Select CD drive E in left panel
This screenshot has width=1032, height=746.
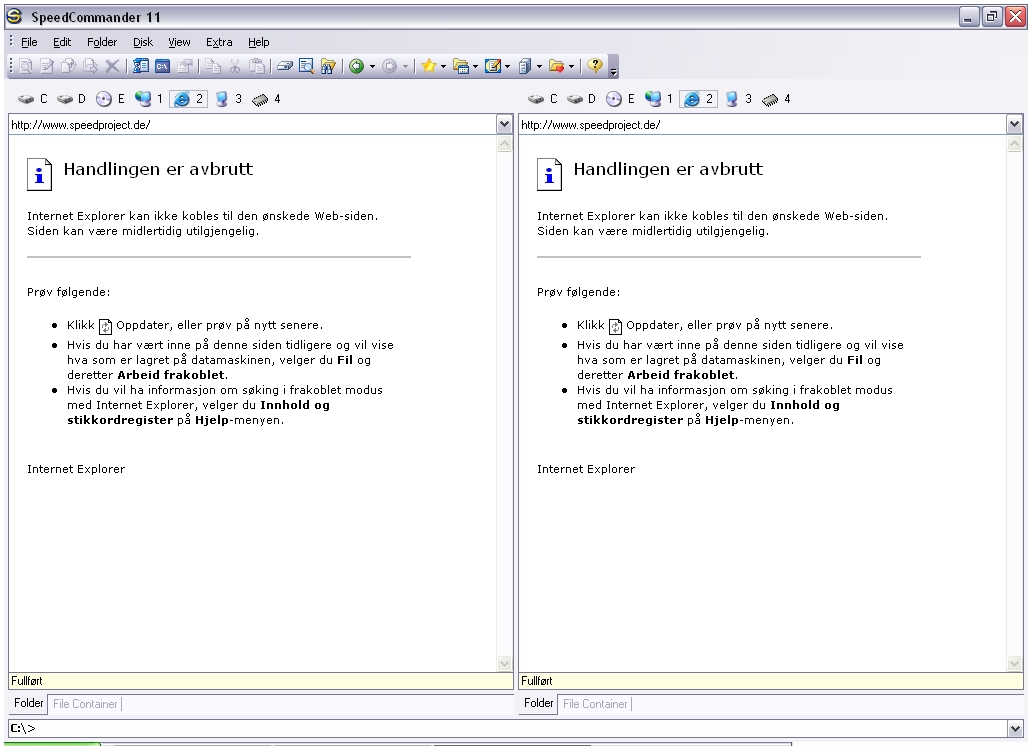(x=110, y=99)
